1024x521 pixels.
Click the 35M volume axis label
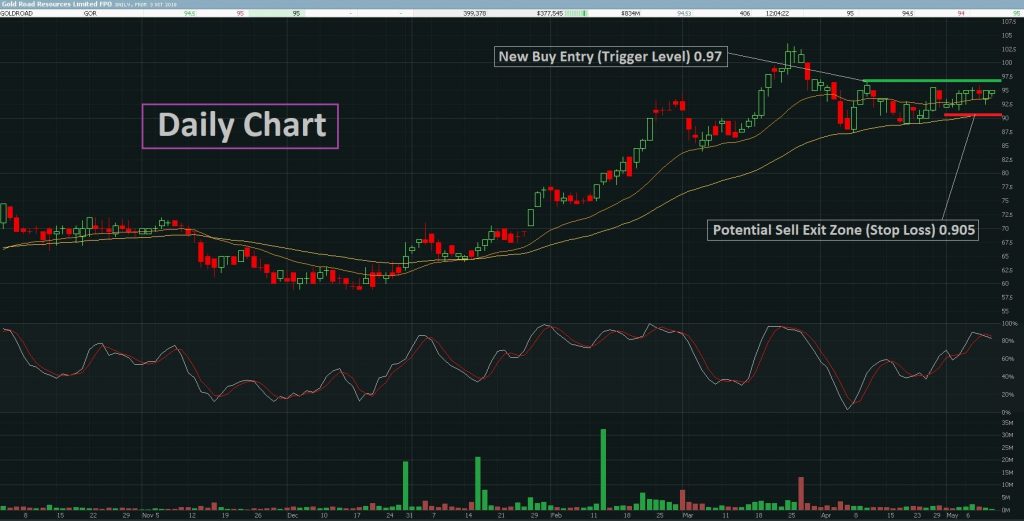tap(1007, 423)
